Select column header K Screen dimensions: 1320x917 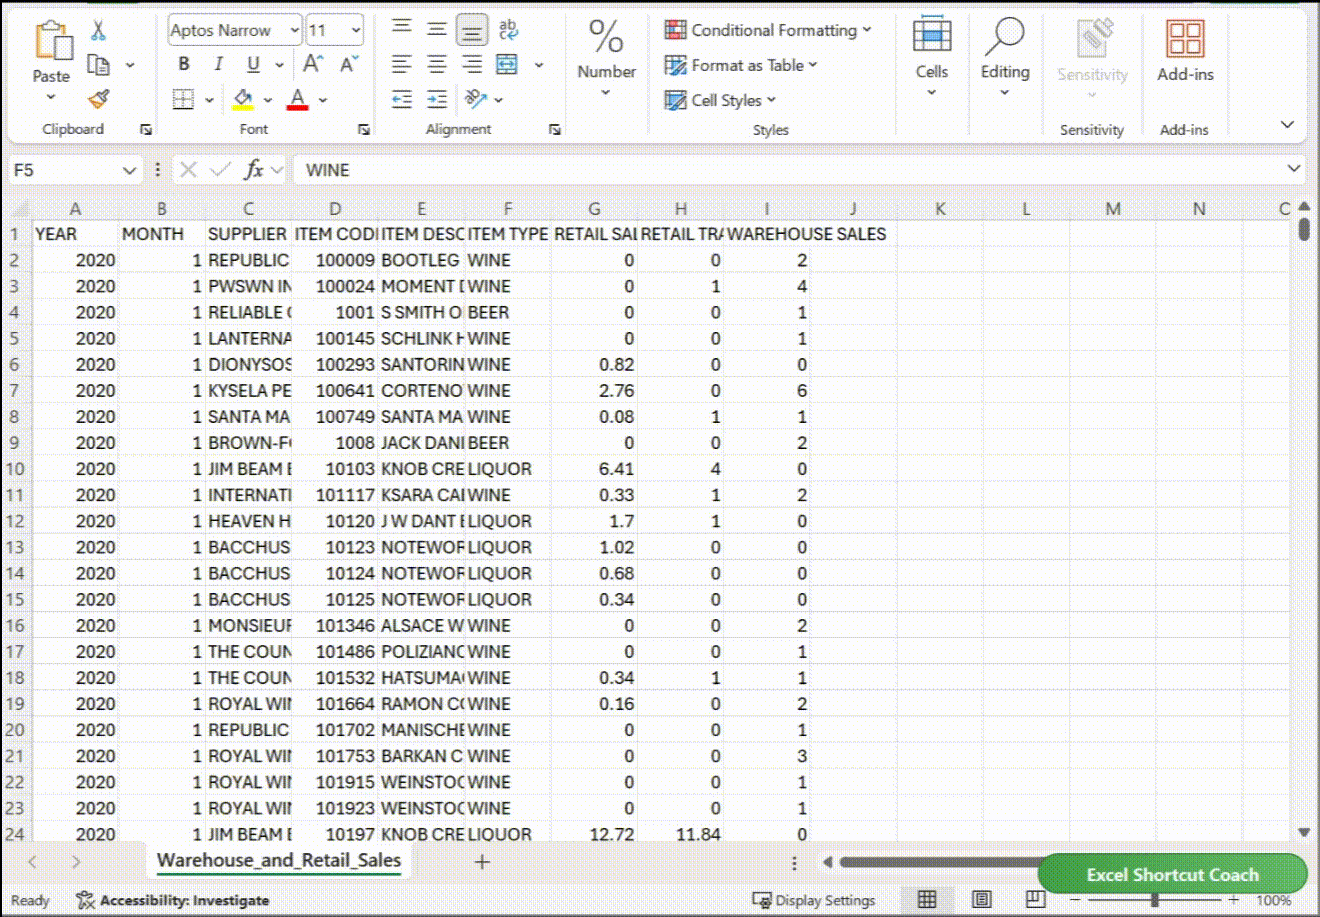940,209
